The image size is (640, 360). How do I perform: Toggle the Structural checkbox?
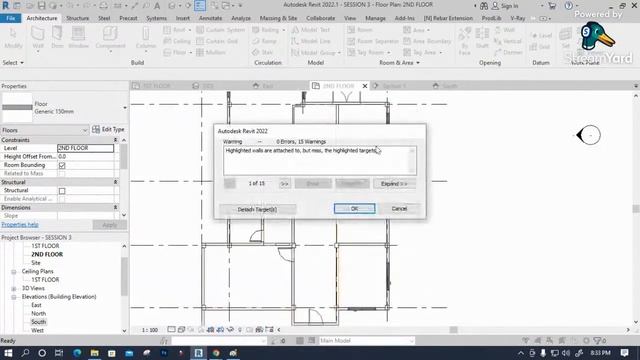point(62,191)
